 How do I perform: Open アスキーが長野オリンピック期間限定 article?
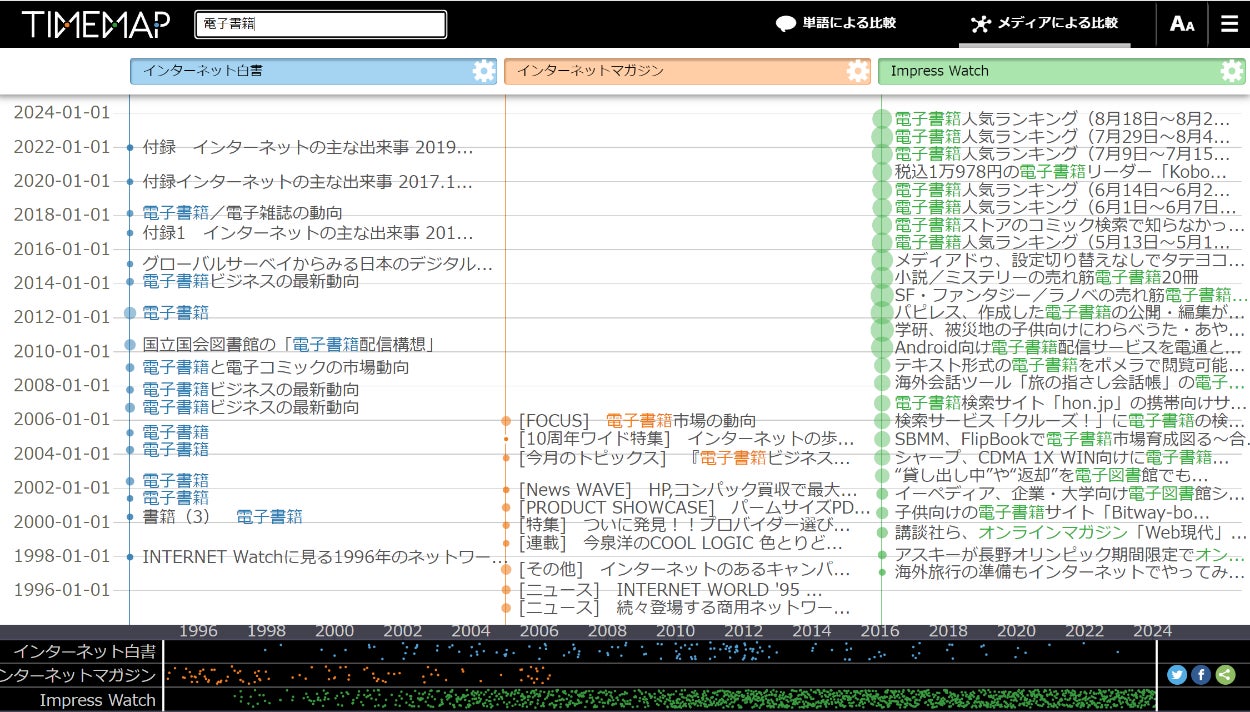point(1070,554)
